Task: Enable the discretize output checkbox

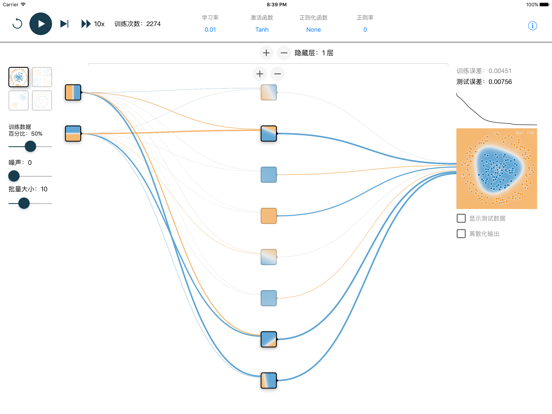Action: click(x=461, y=233)
